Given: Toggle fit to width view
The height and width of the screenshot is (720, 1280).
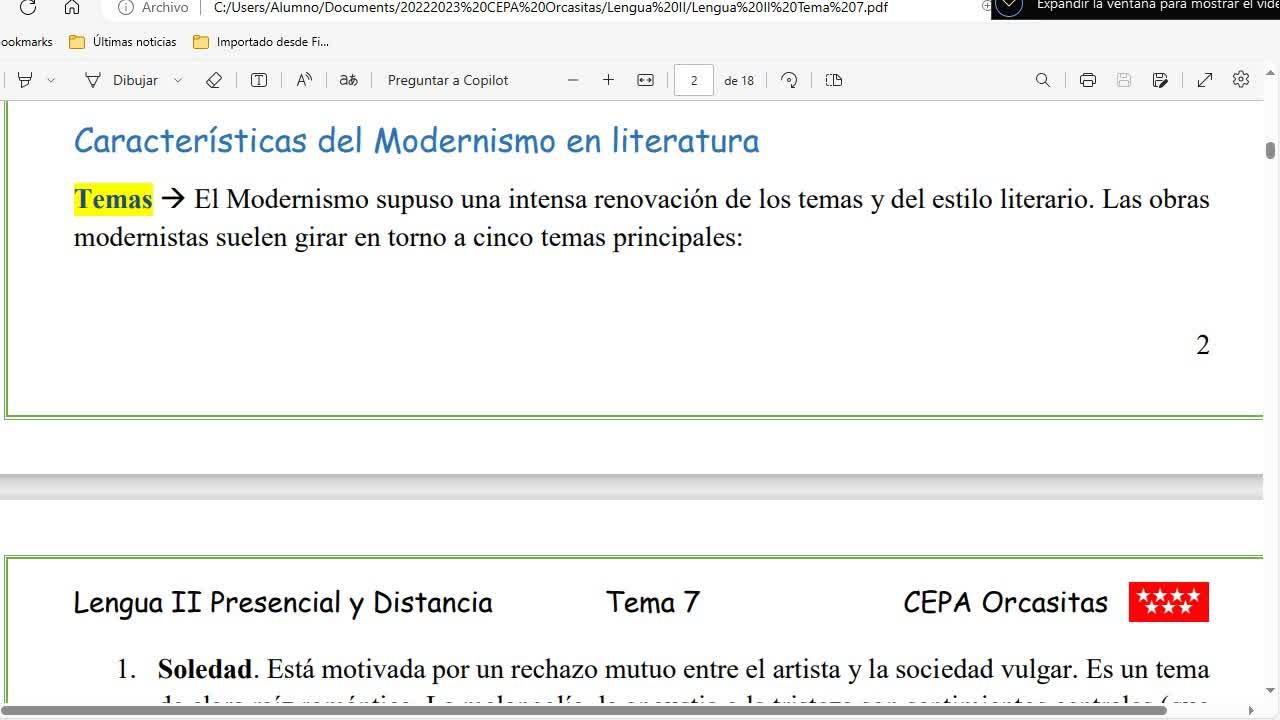Looking at the screenshot, I should pos(645,80).
